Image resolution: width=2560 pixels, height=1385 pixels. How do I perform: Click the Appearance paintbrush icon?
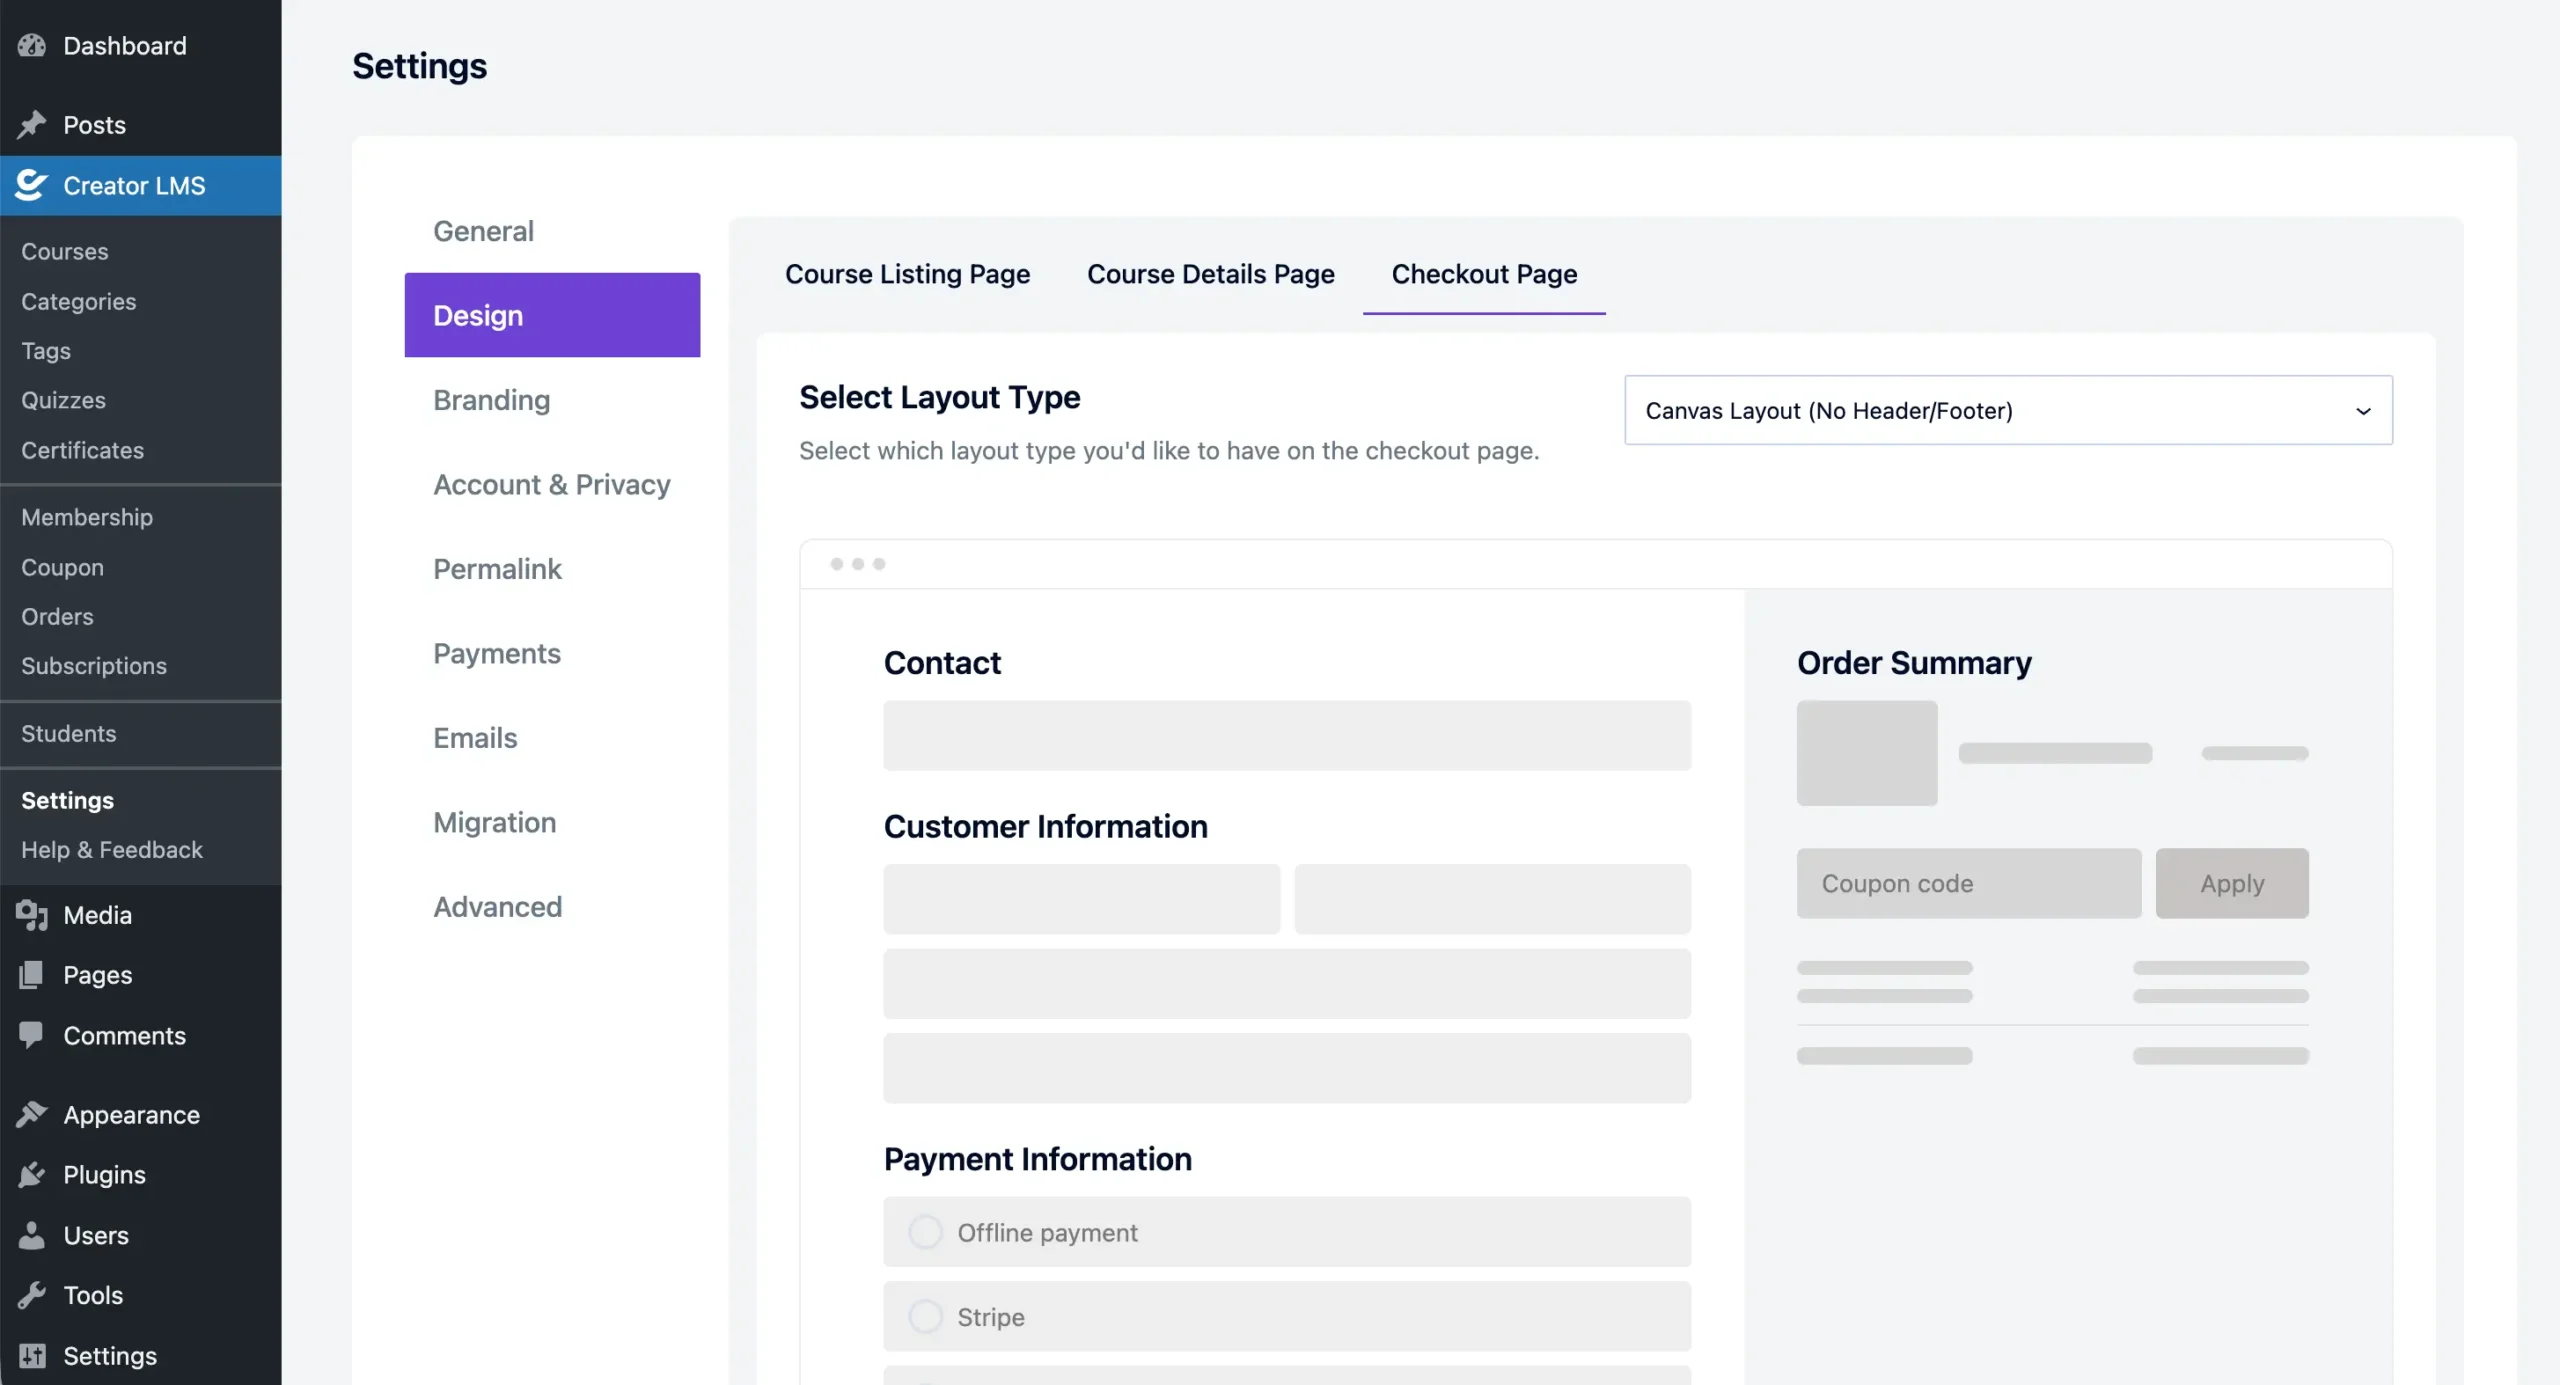point(31,1114)
